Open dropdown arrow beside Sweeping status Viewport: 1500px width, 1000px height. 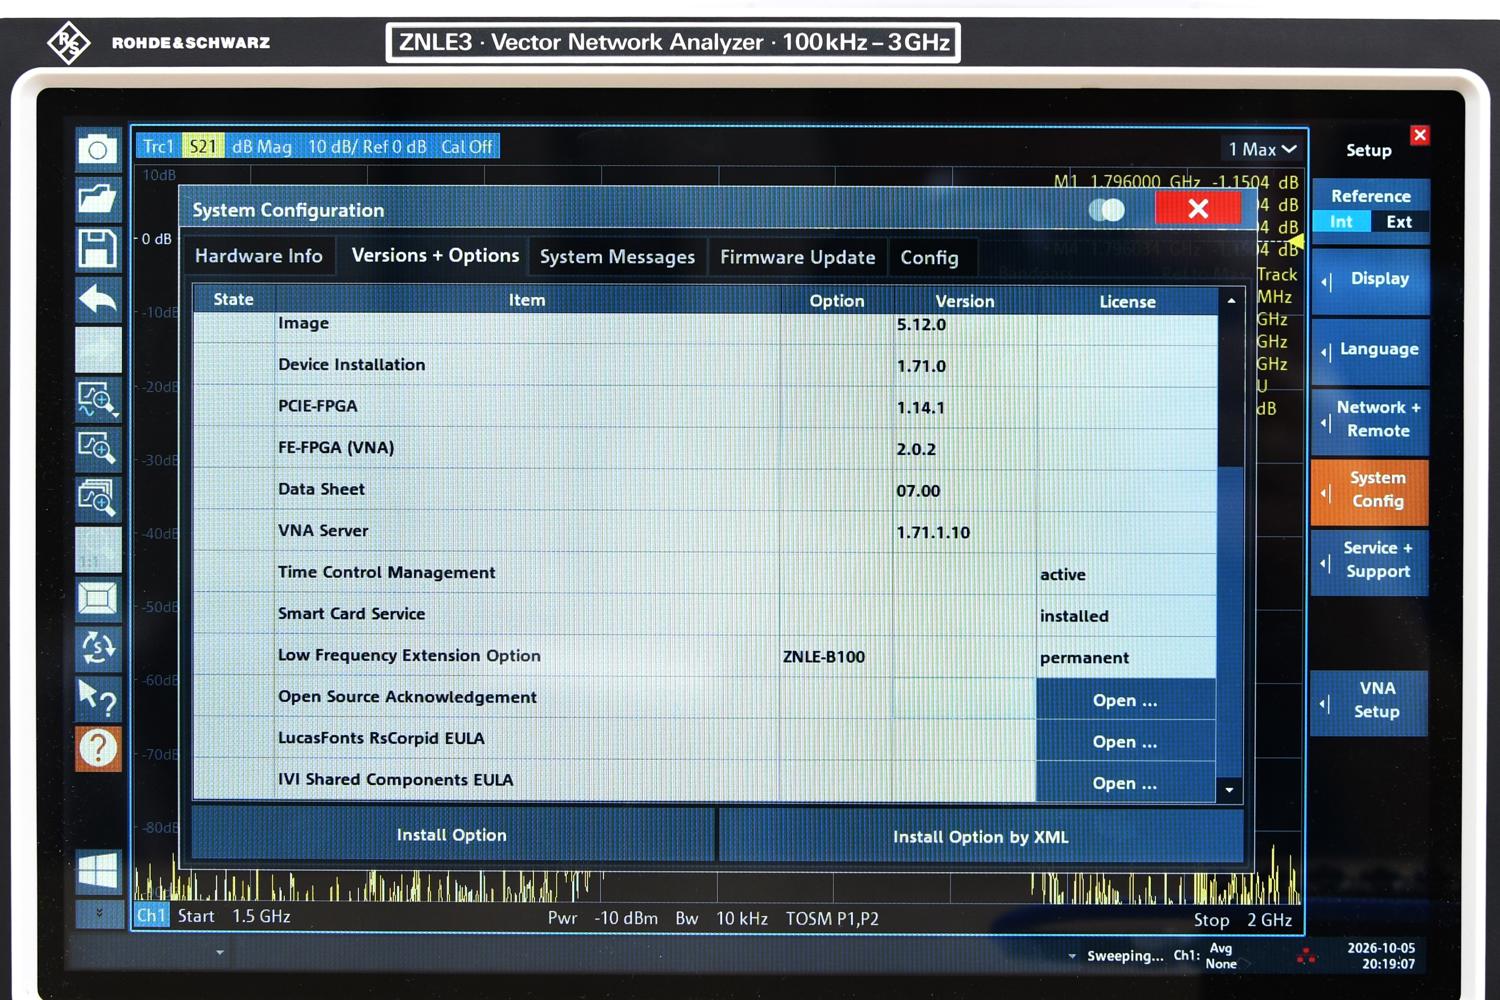[1072, 957]
